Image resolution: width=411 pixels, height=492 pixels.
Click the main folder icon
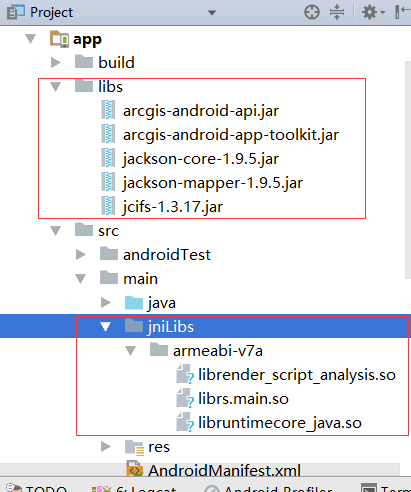(109, 278)
